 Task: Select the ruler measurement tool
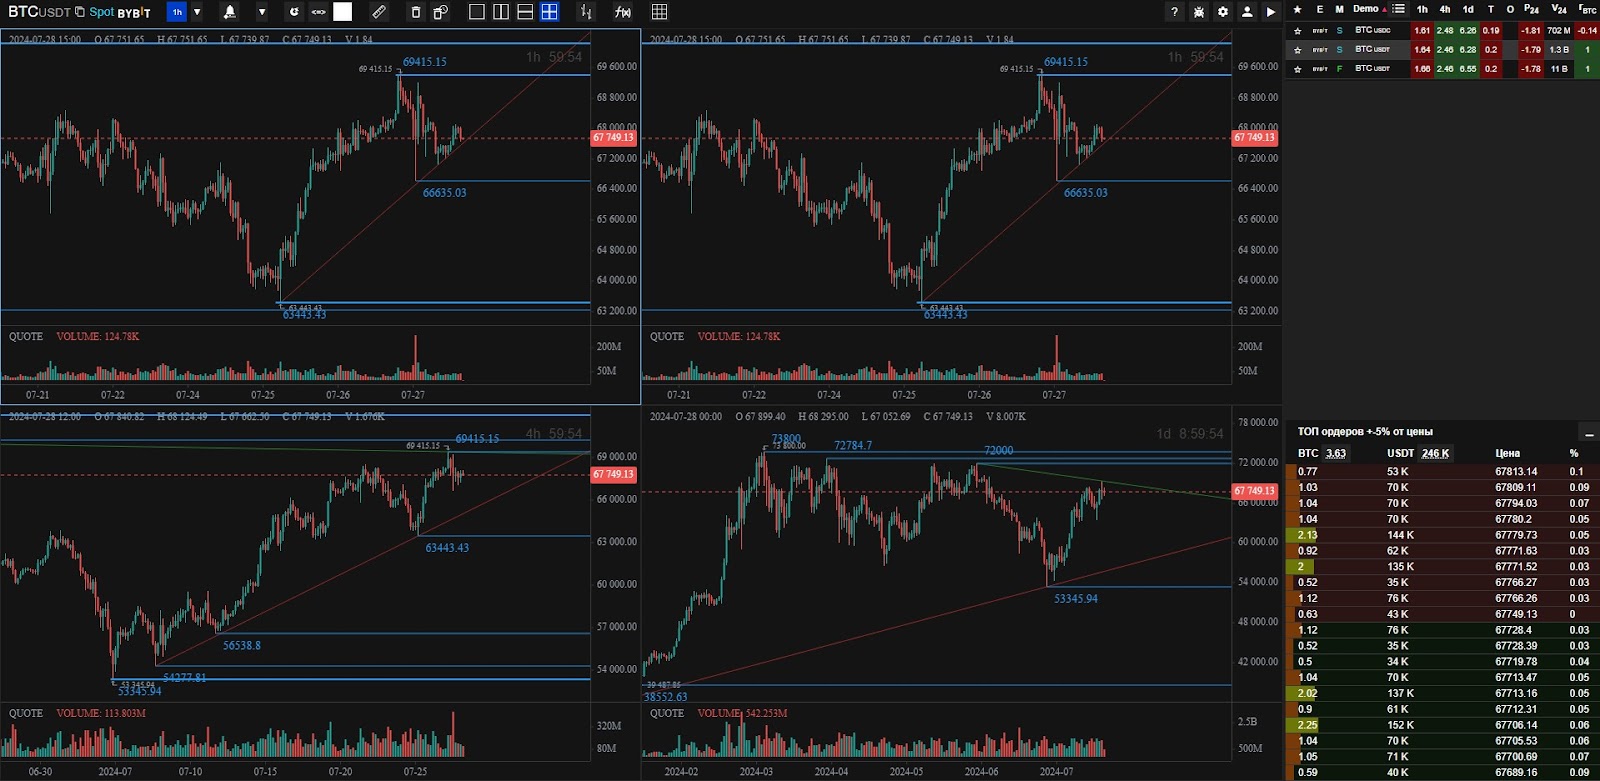point(378,12)
